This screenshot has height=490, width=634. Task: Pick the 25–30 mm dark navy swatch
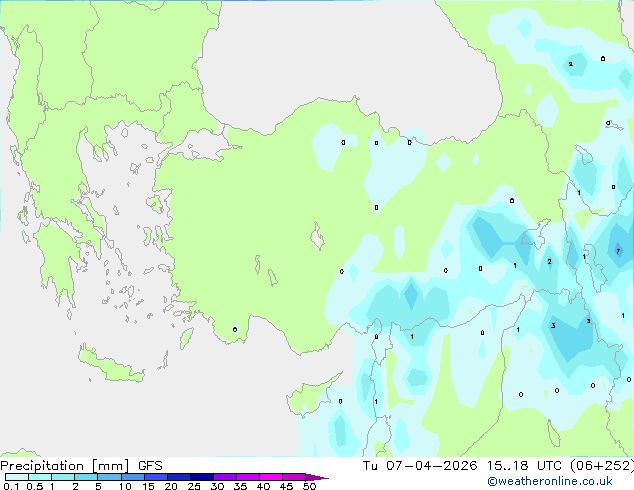point(201,477)
